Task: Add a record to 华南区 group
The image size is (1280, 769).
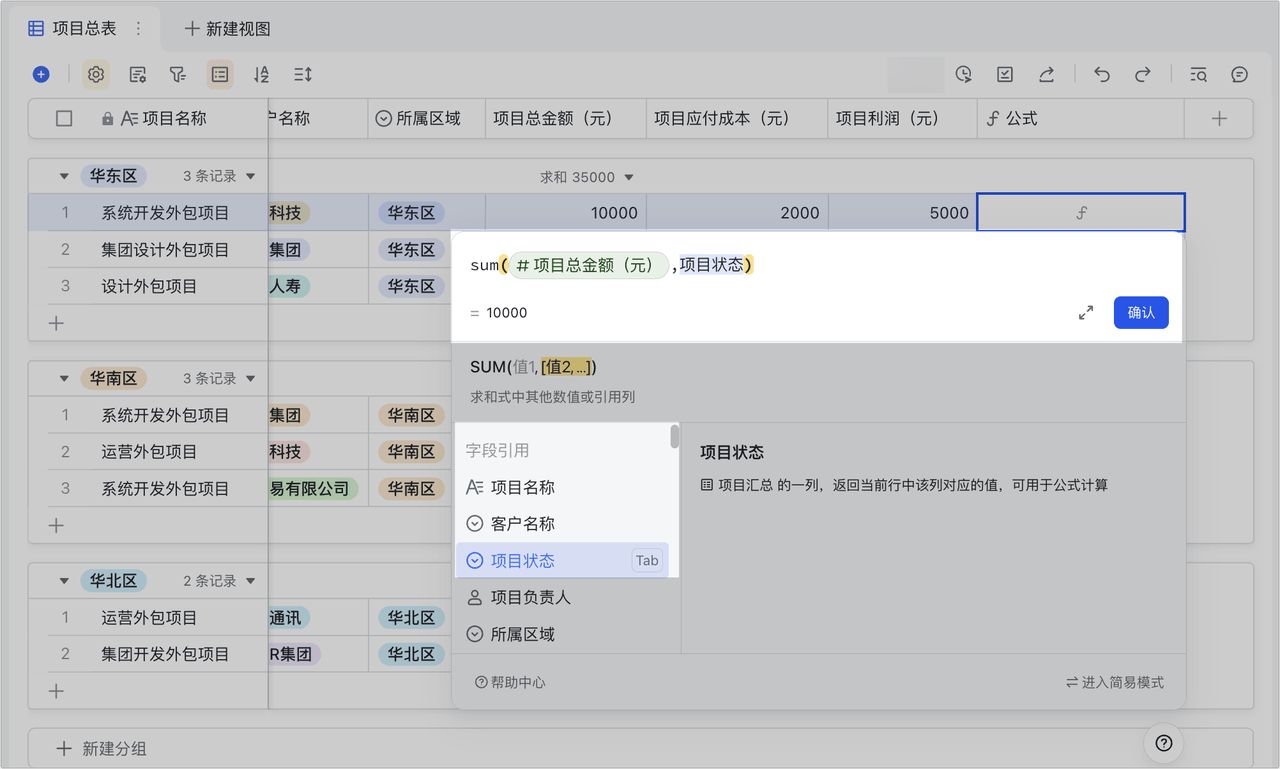Action: click(x=56, y=525)
